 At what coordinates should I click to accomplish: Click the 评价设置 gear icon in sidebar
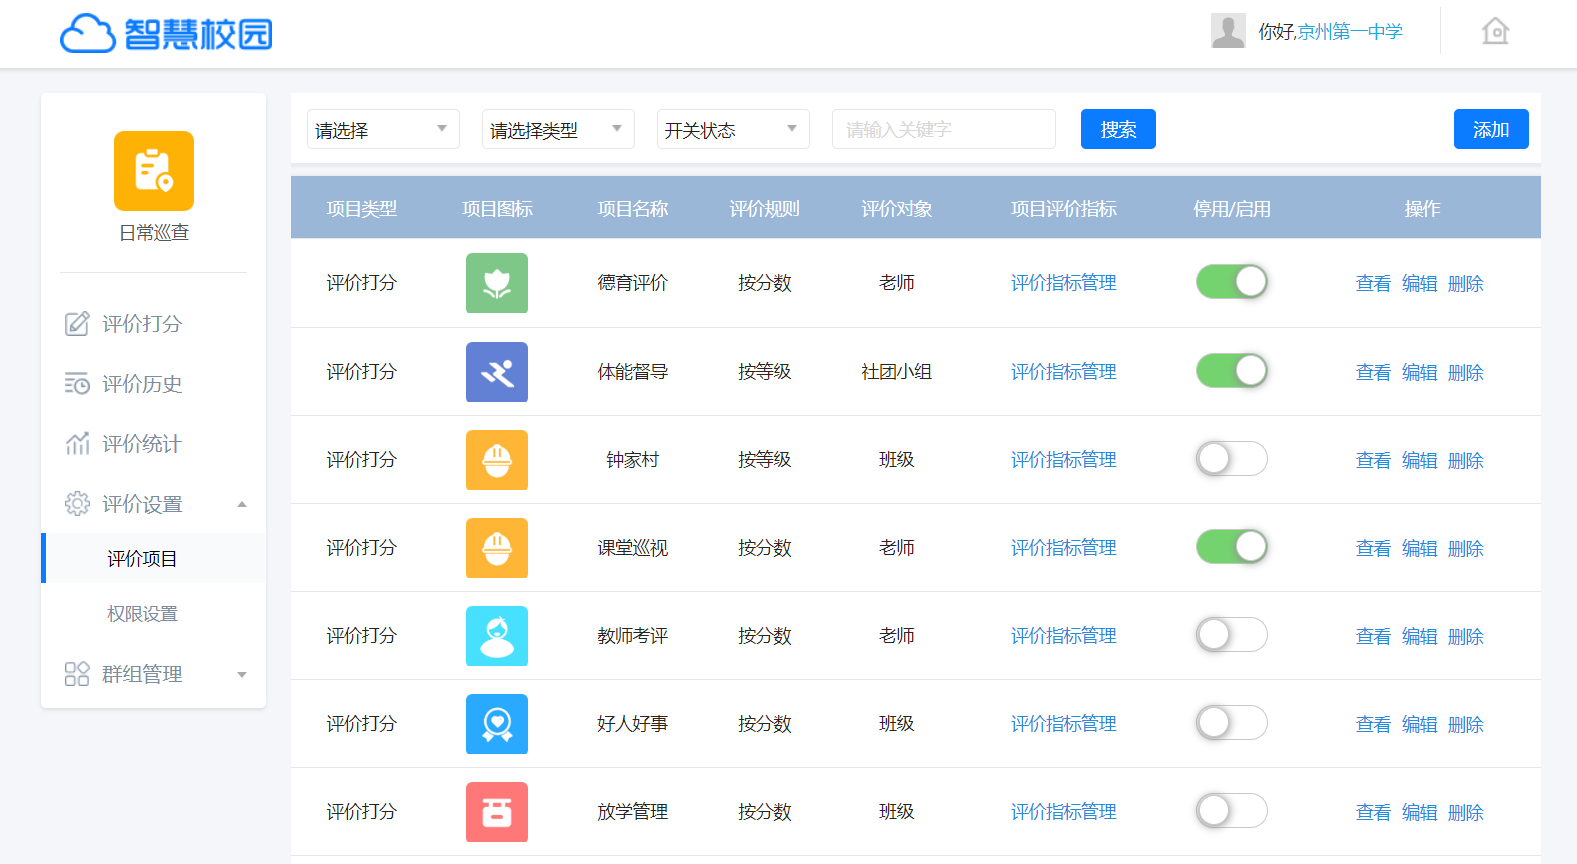77,504
